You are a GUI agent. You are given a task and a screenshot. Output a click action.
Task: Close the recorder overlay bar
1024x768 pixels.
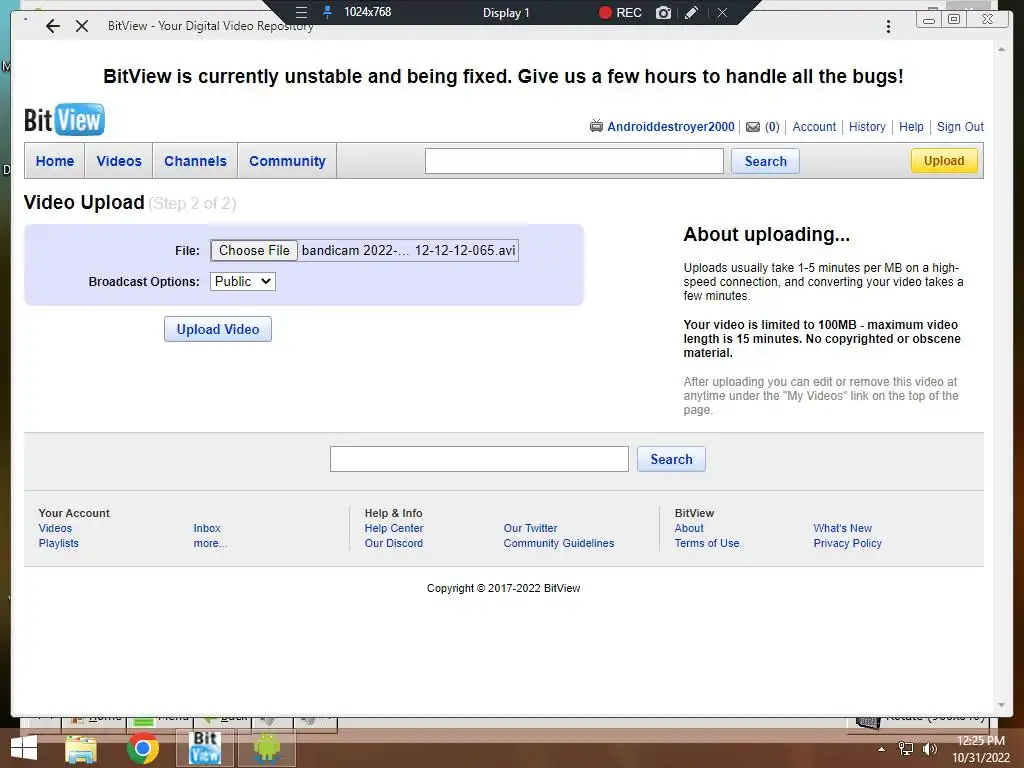tap(722, 12)
